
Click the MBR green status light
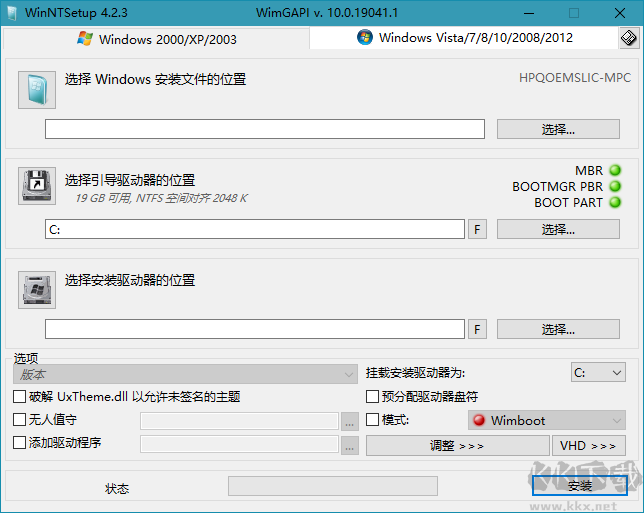(615, 170)
